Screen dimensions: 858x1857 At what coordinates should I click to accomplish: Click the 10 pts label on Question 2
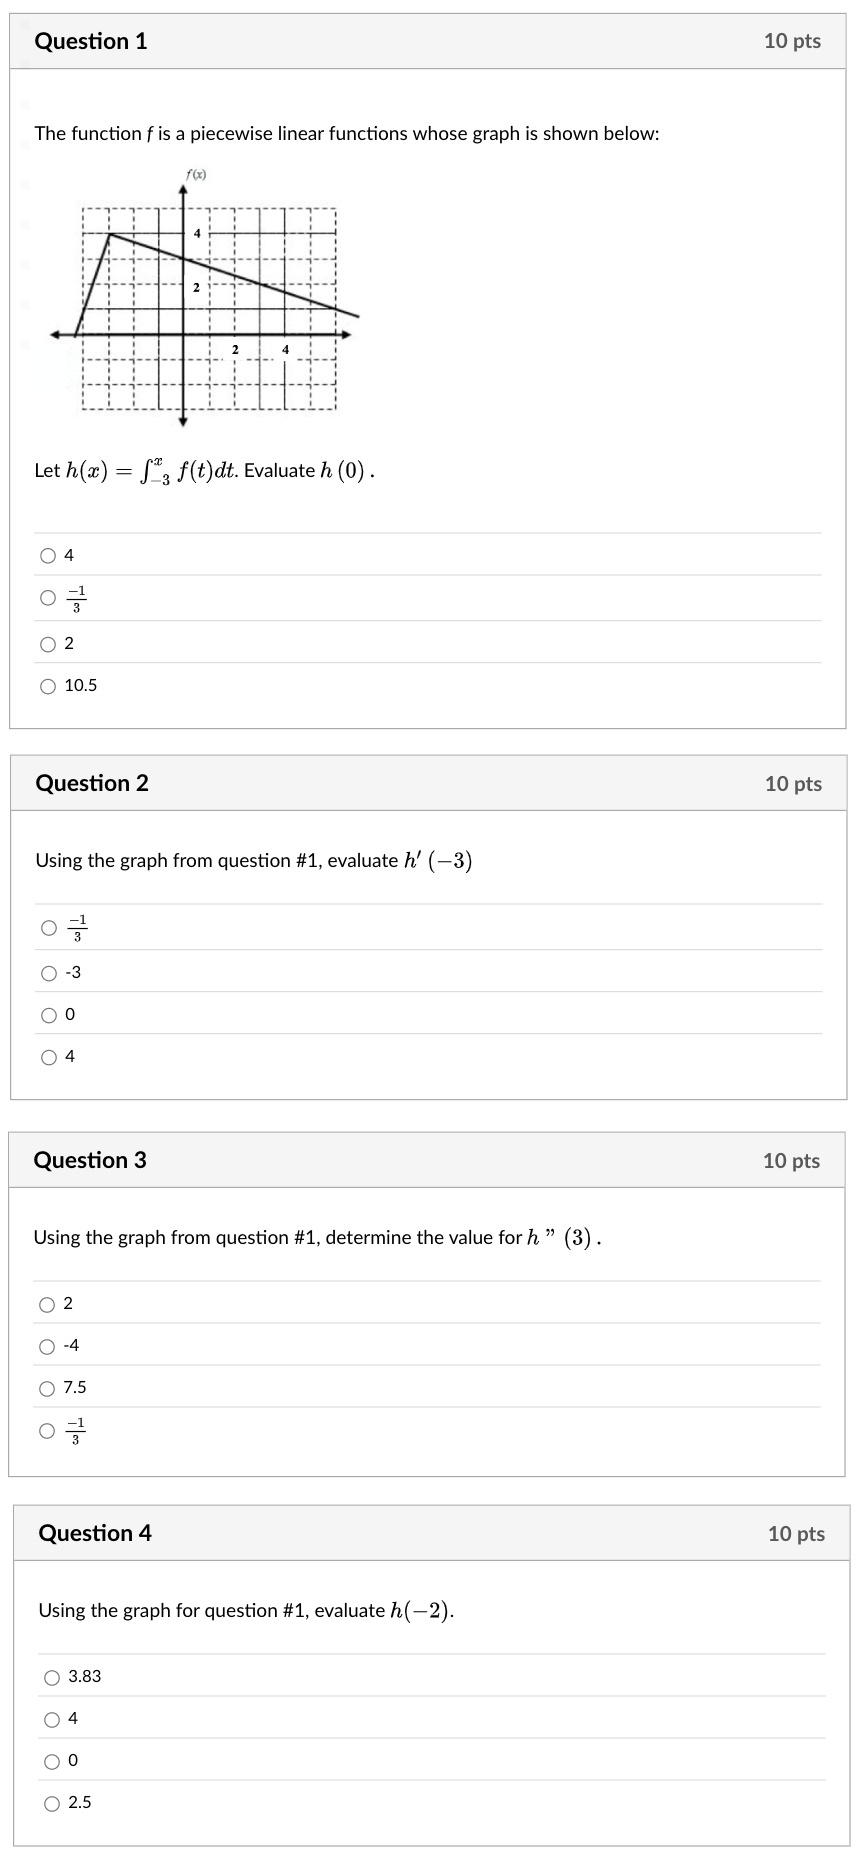click(x=794, y=784)
